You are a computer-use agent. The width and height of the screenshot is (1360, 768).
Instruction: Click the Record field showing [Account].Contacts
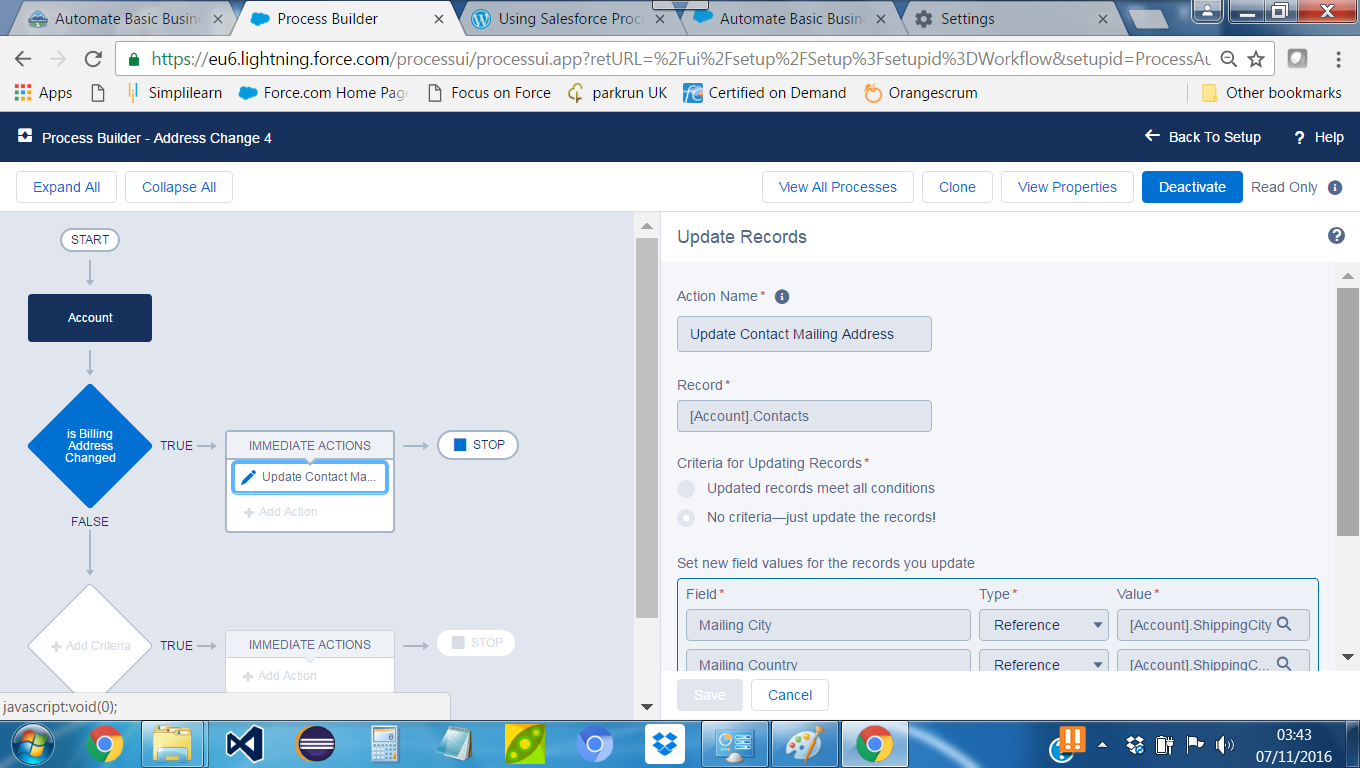(x=804, y=416)
